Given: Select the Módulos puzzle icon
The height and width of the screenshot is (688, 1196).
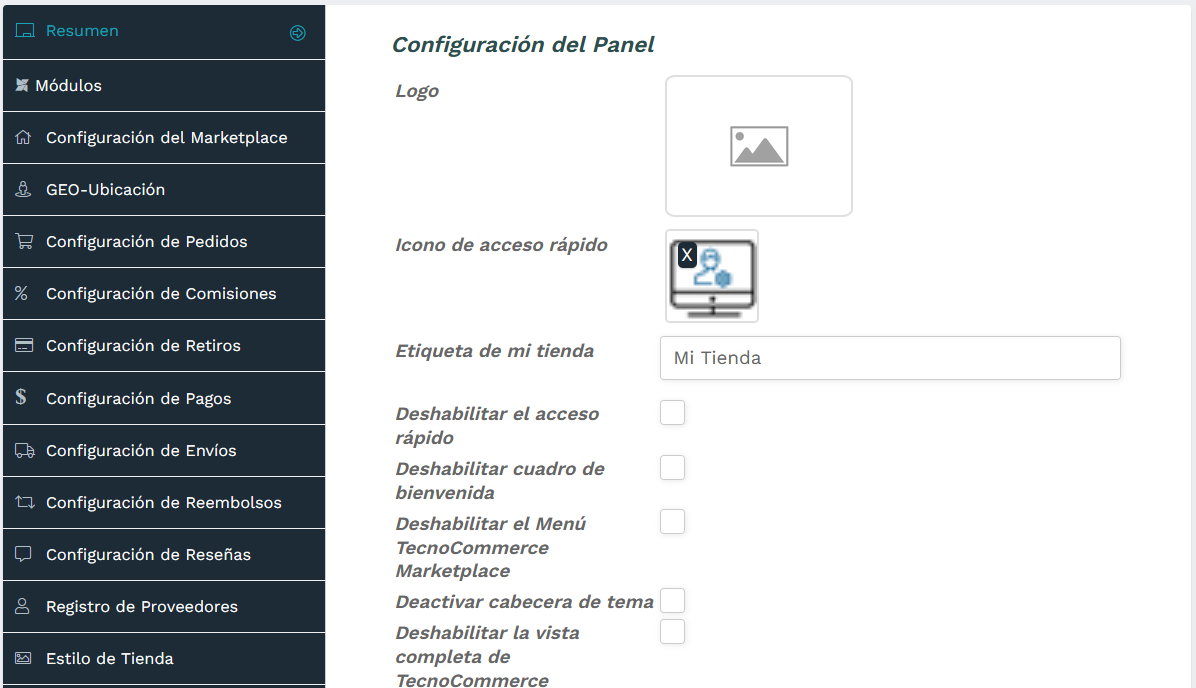Looking at the screenshot, I should pos(21,85).
